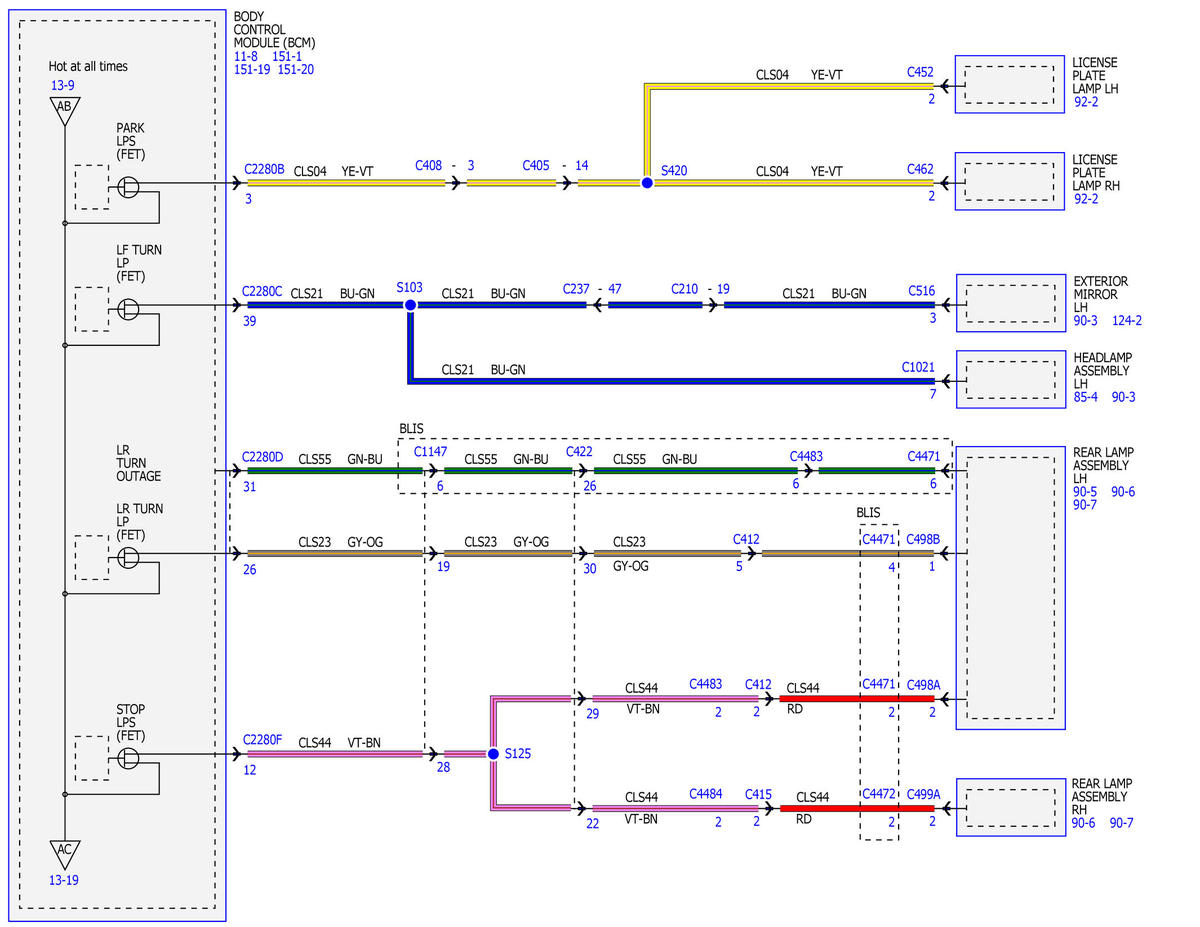Click the C422 connector label
The image size is (1200, 927).
click(x=579, y=451)
